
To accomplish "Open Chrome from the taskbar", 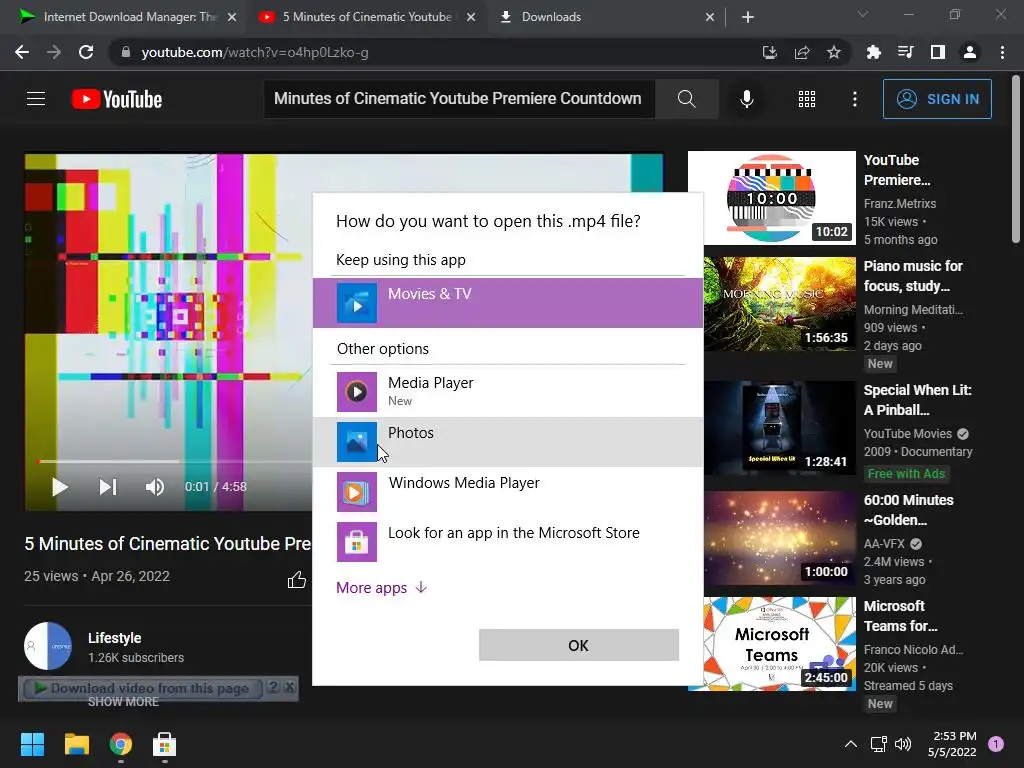I will [x=121, y=744].
